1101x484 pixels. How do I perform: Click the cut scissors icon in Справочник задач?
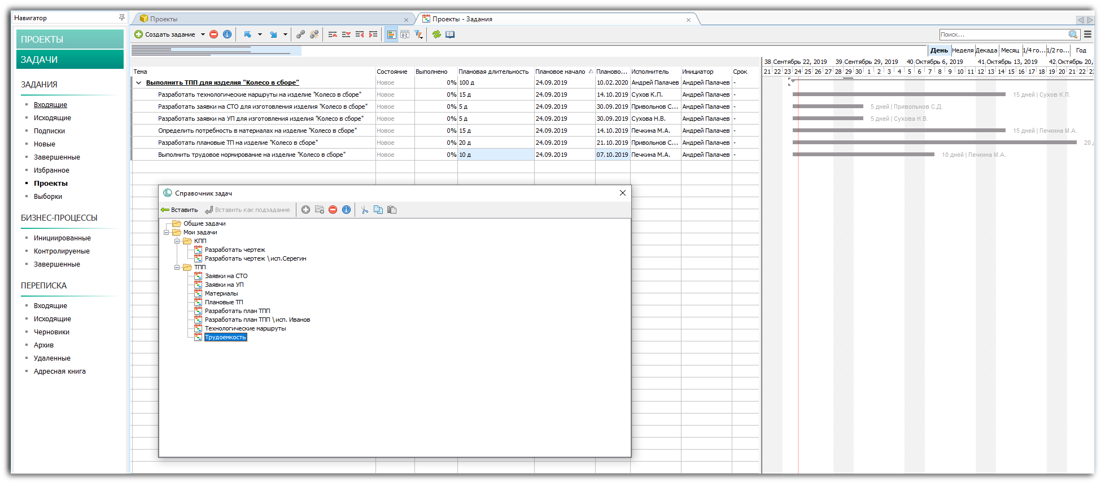pos(364,210)
